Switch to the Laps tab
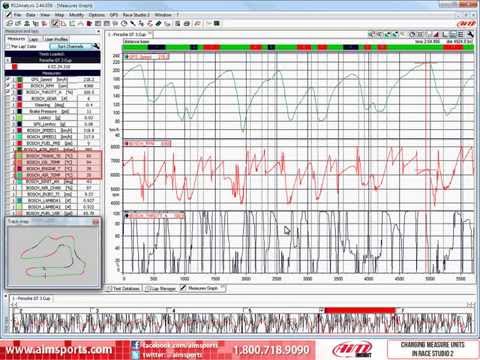This screenshot has height=360, width=480. [x=34, y=39]
